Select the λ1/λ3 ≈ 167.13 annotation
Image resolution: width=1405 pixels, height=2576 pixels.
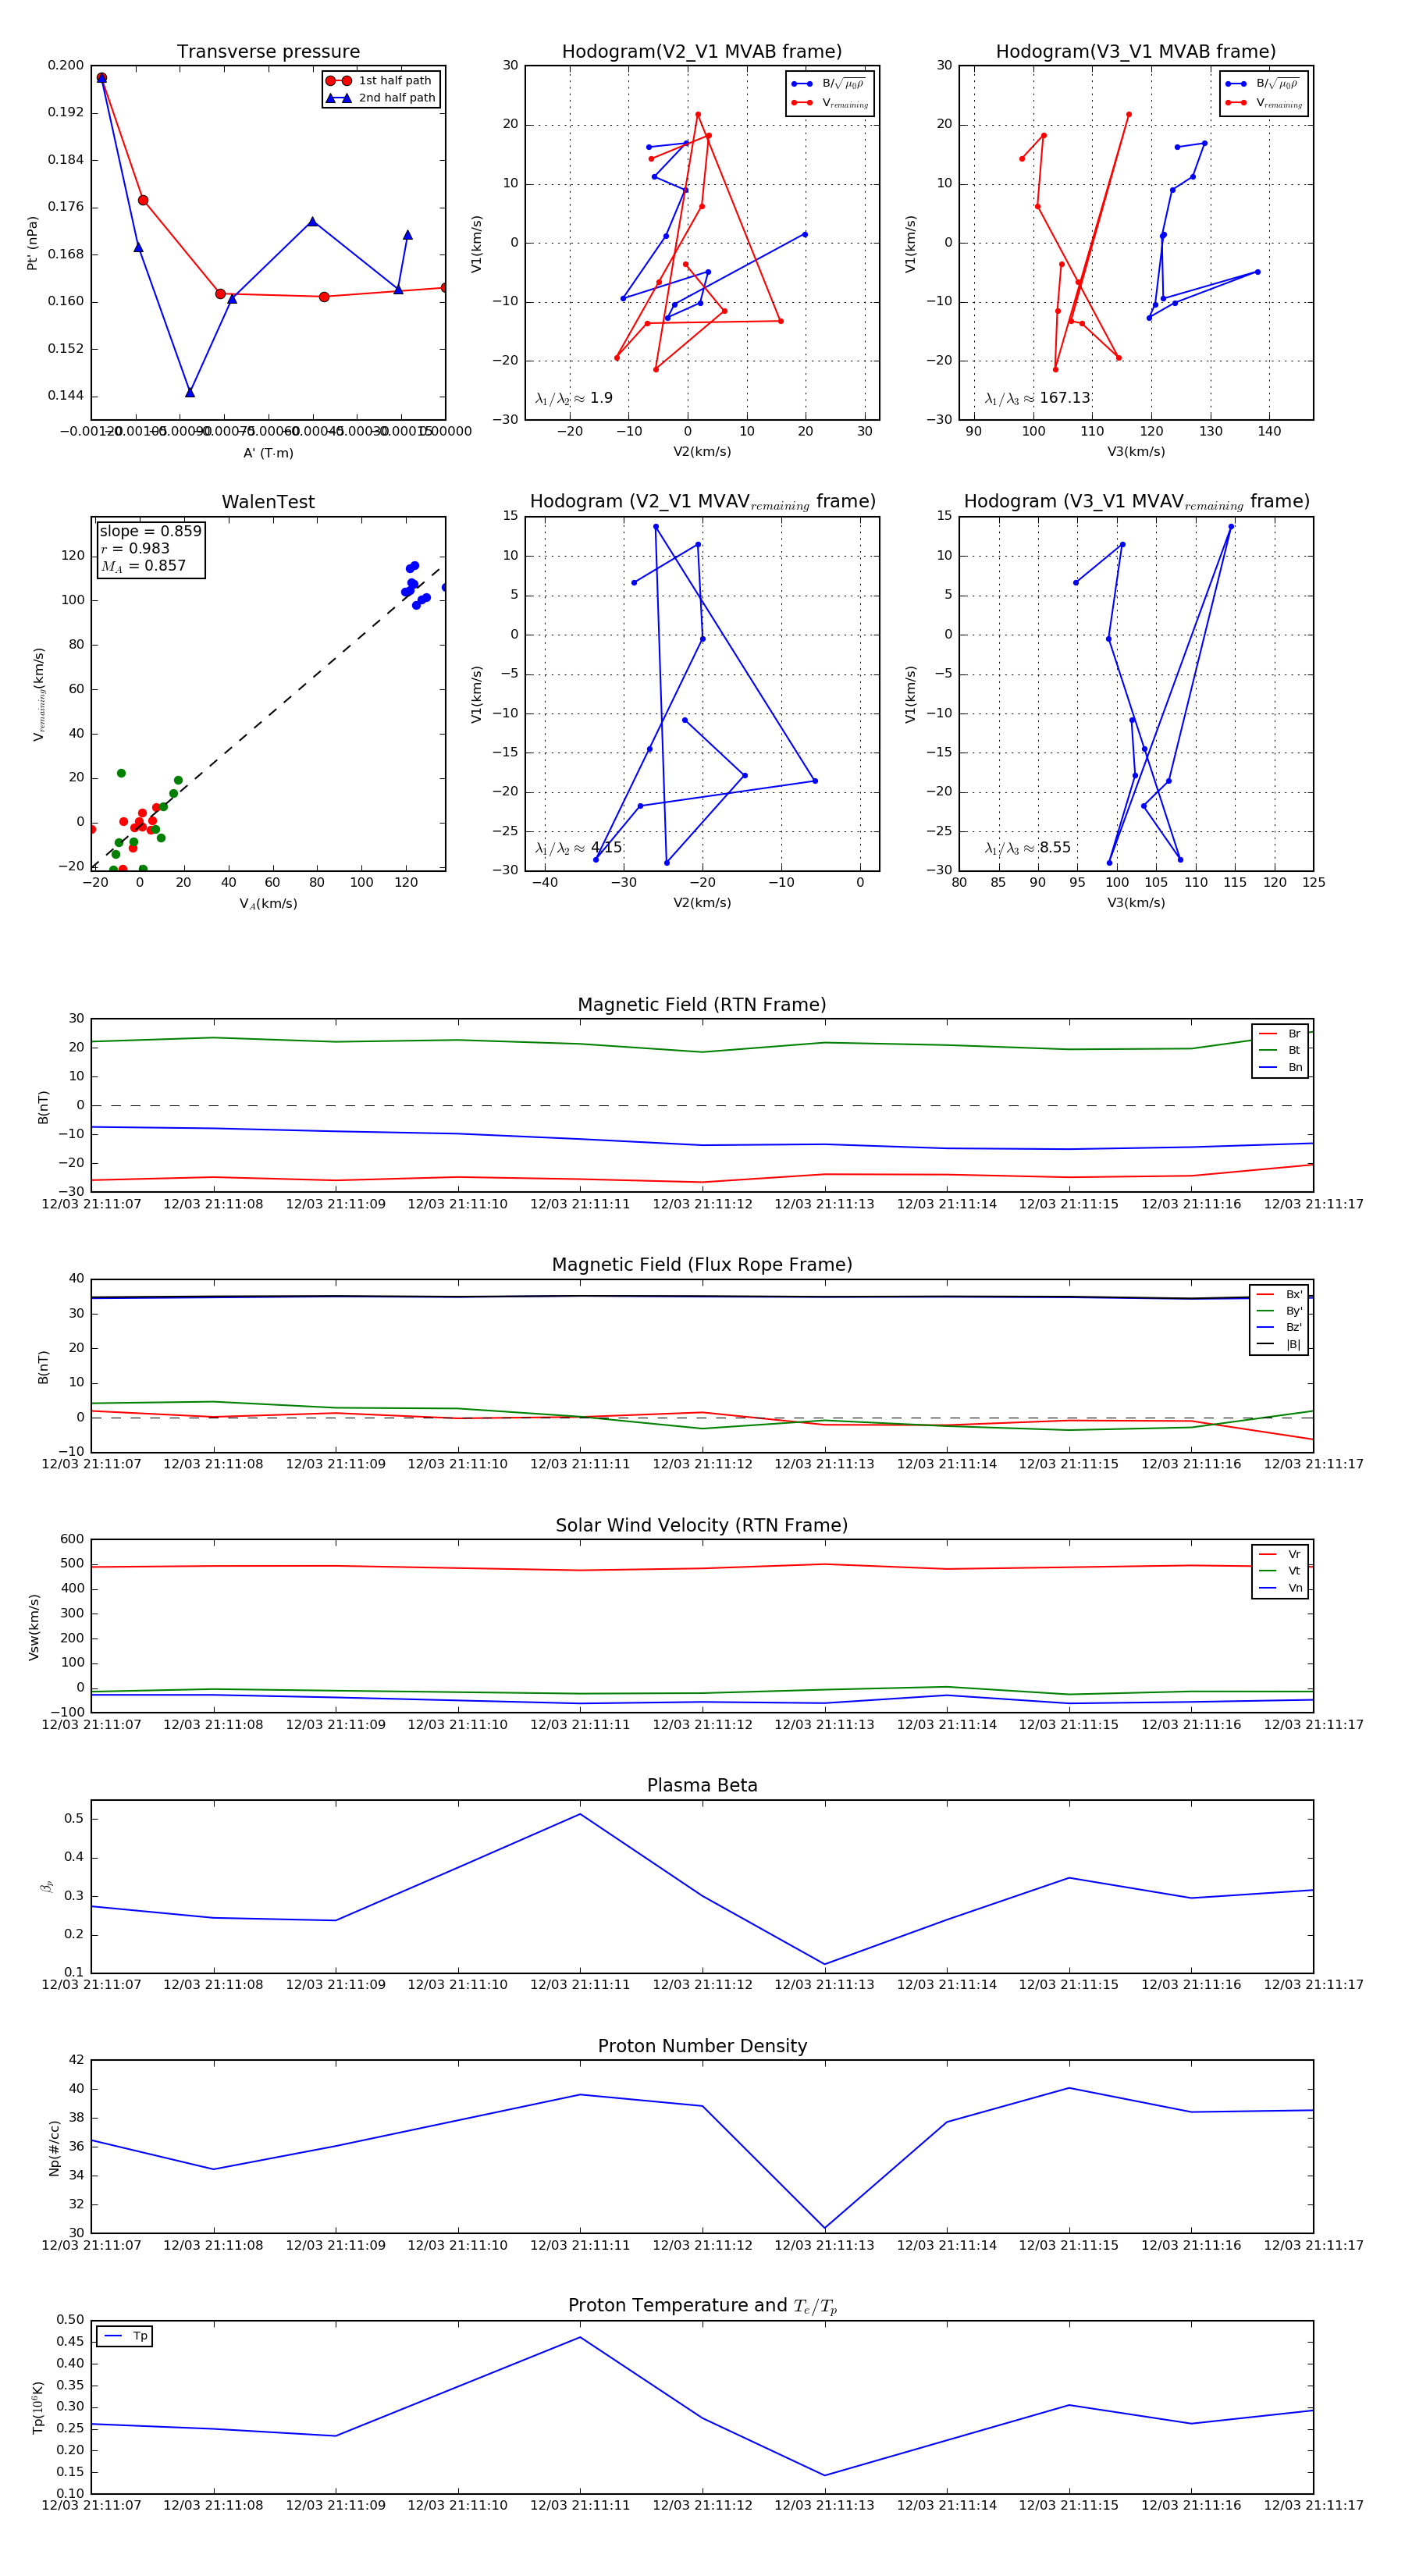[1037, 398]
